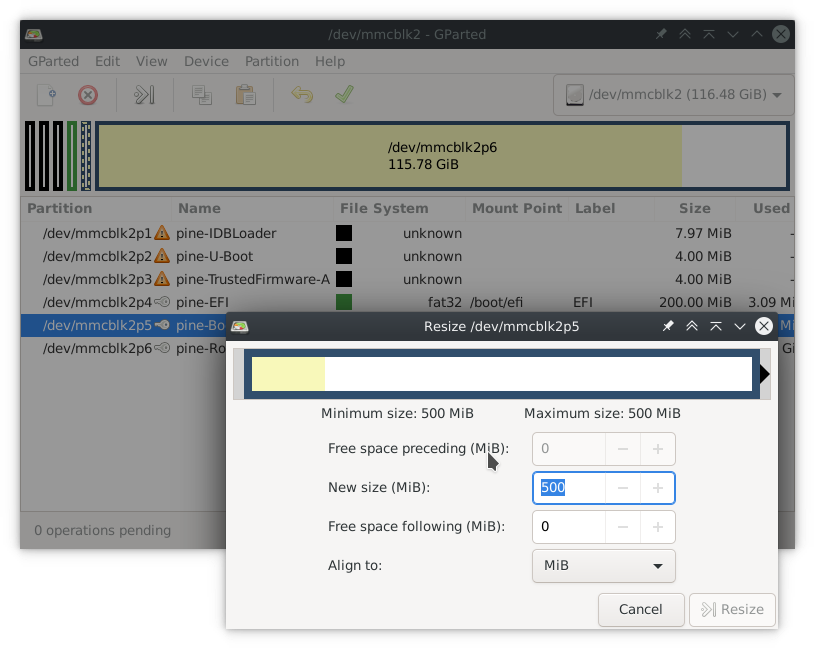This screenshot has height=649, width=815.
Task: Click the new partition toolbar icon
Action: 46,95
